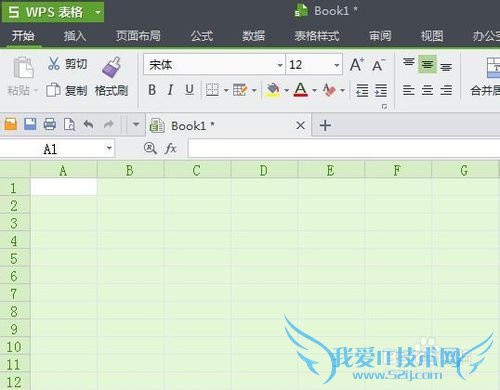This screenshot has height=390, width=500.
Task: Align text to bottom
Action: click(x=446, y=66)
